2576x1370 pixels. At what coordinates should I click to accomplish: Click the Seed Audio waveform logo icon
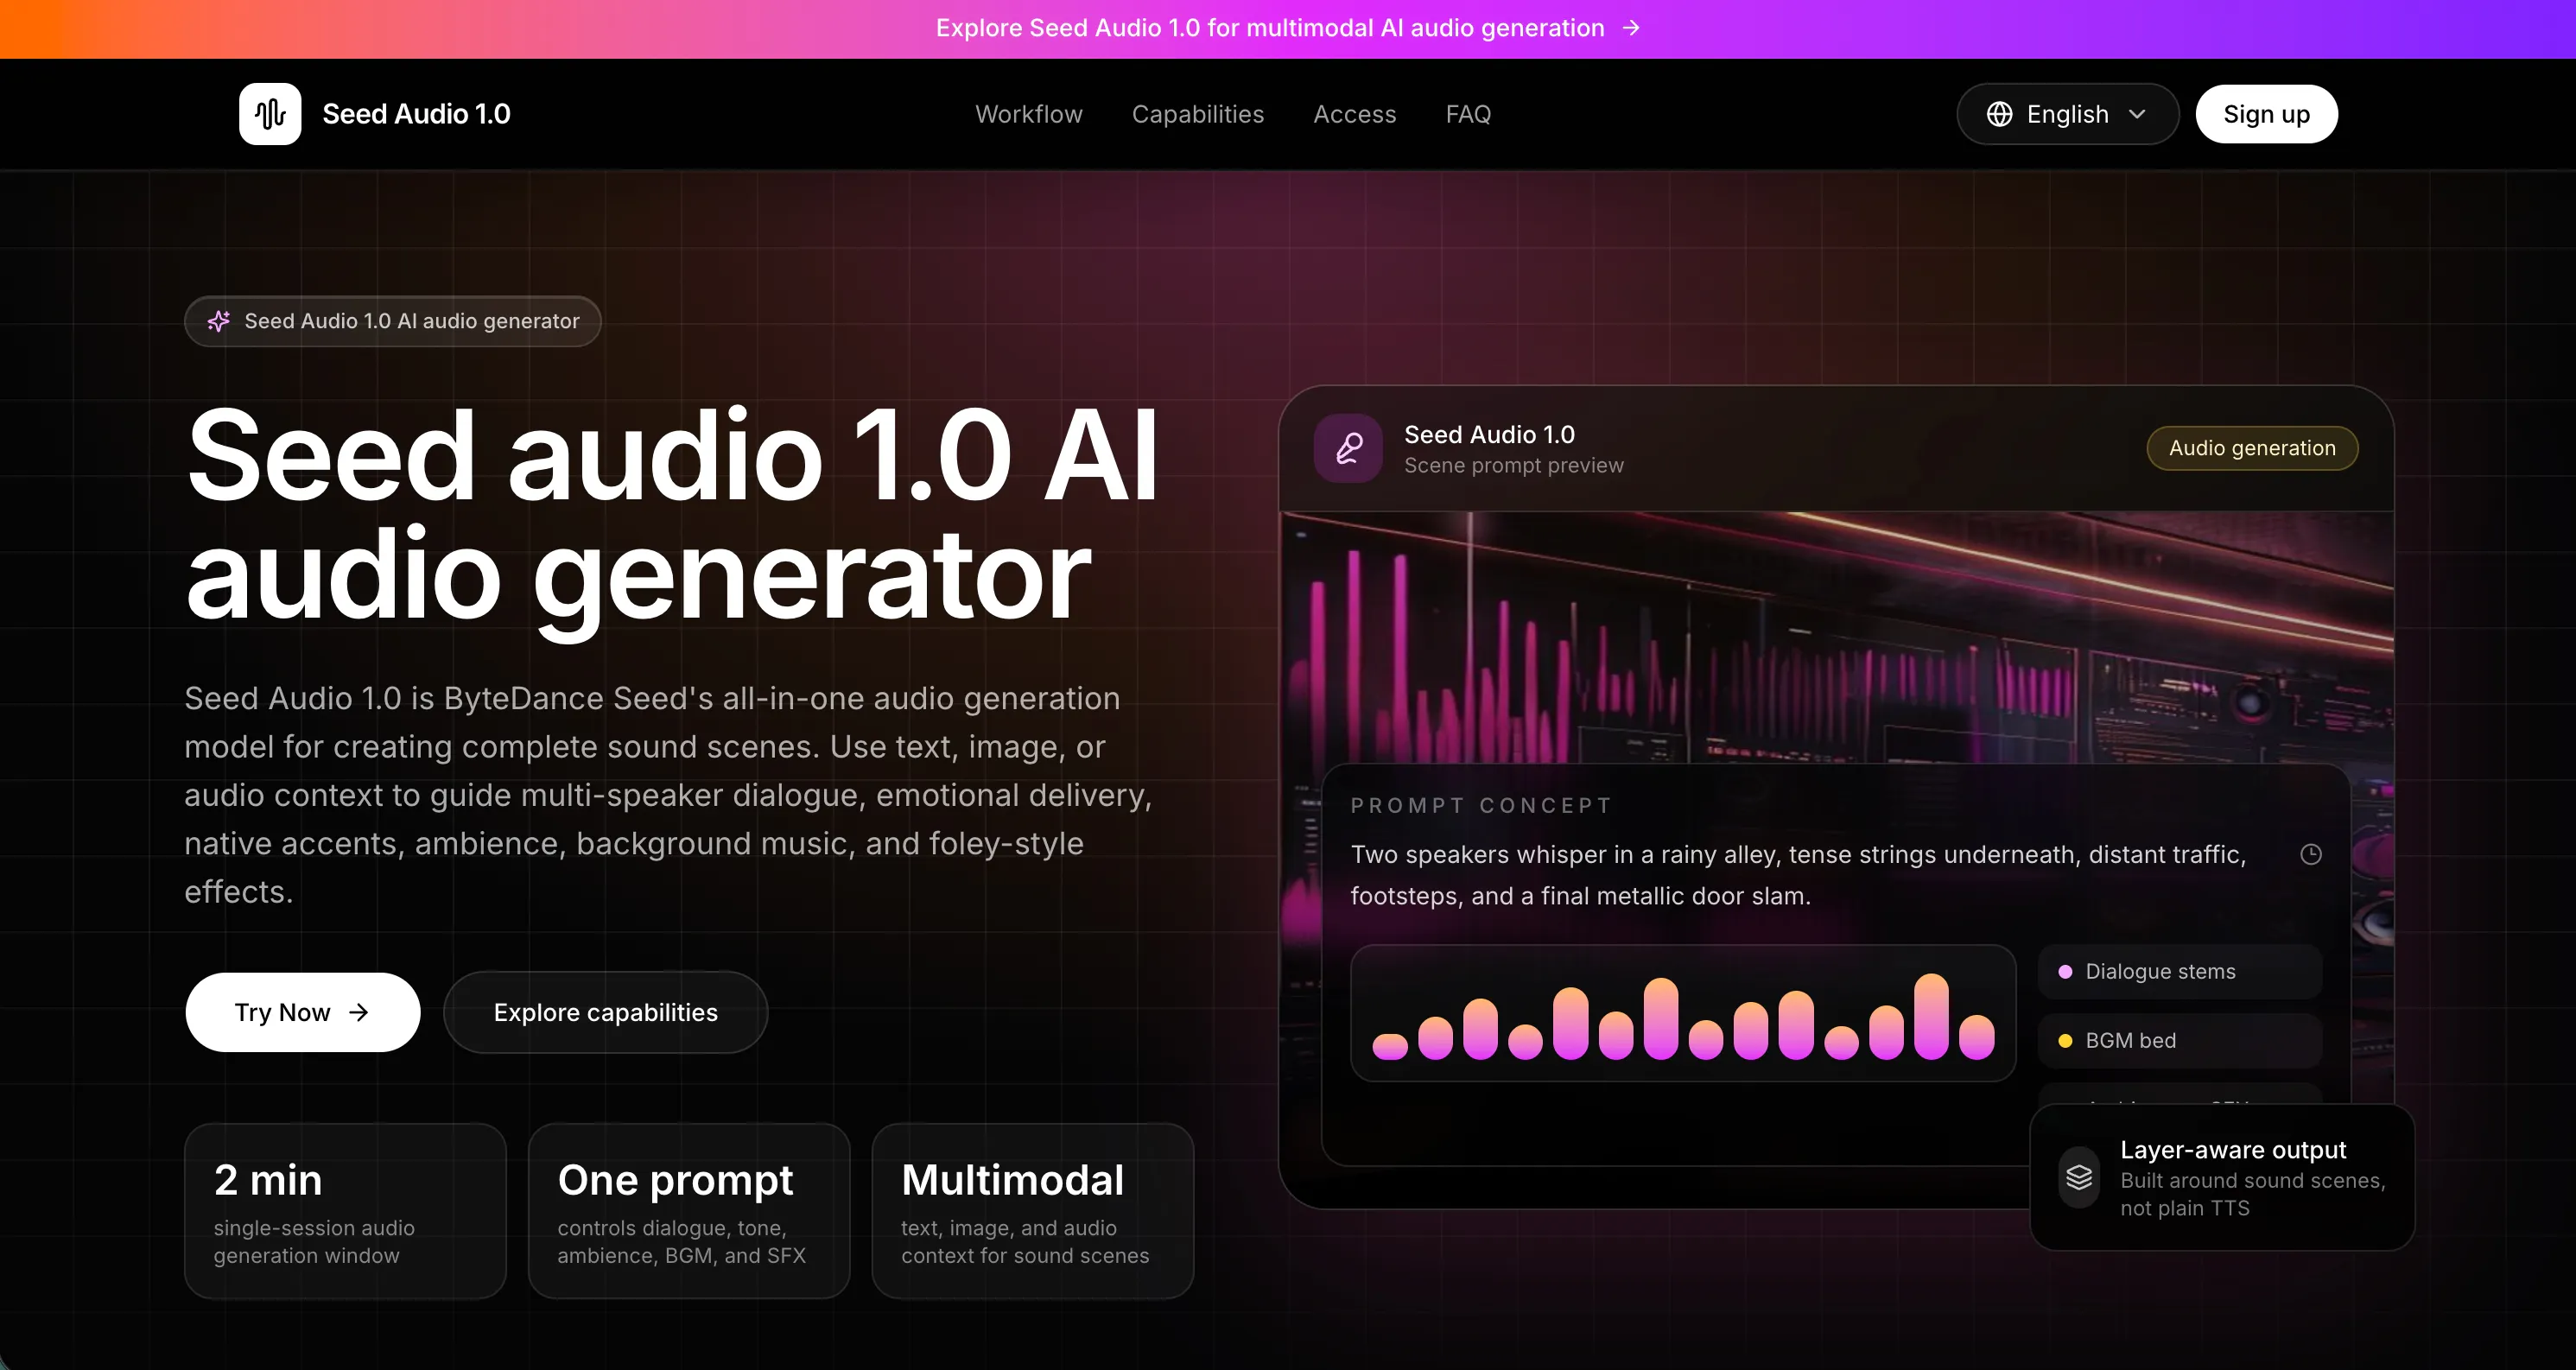point(270,114)
